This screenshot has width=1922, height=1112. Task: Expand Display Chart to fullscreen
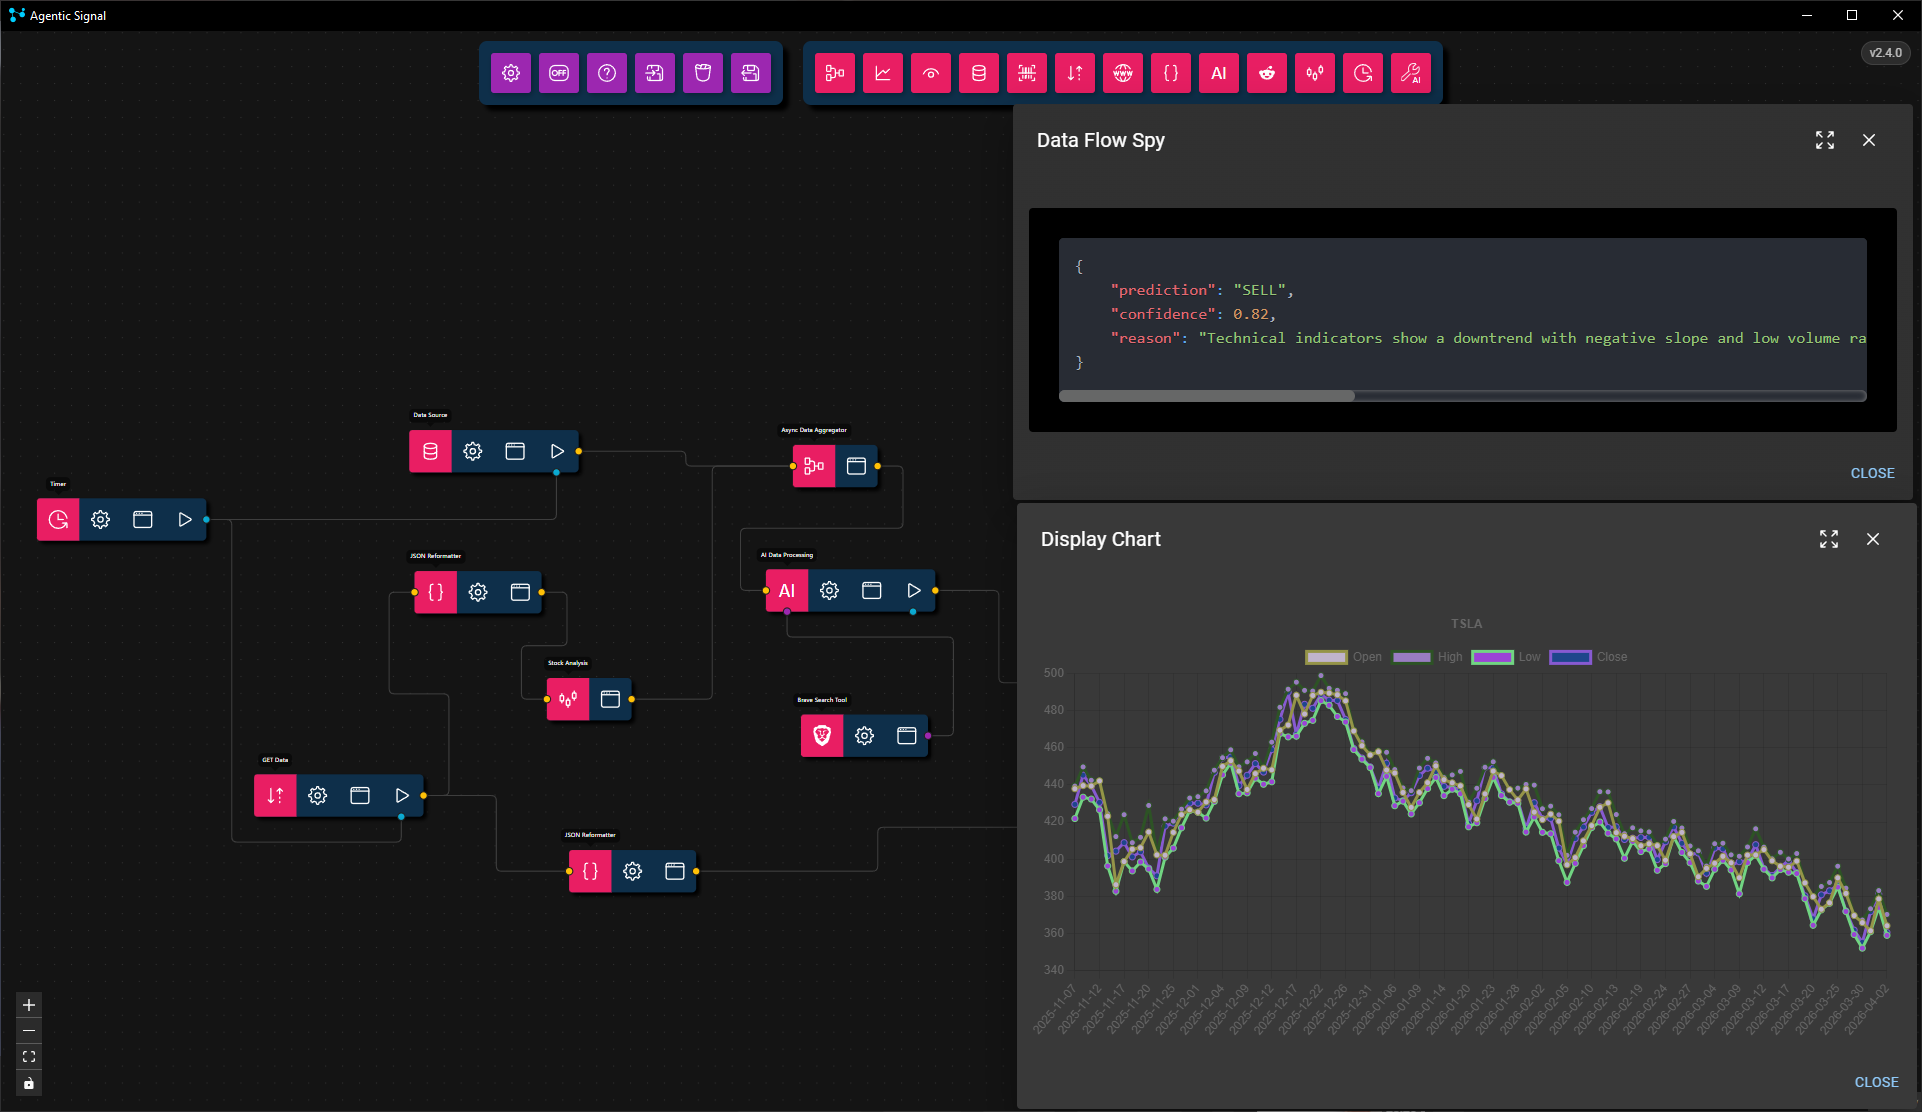(x=1828, y=539)
